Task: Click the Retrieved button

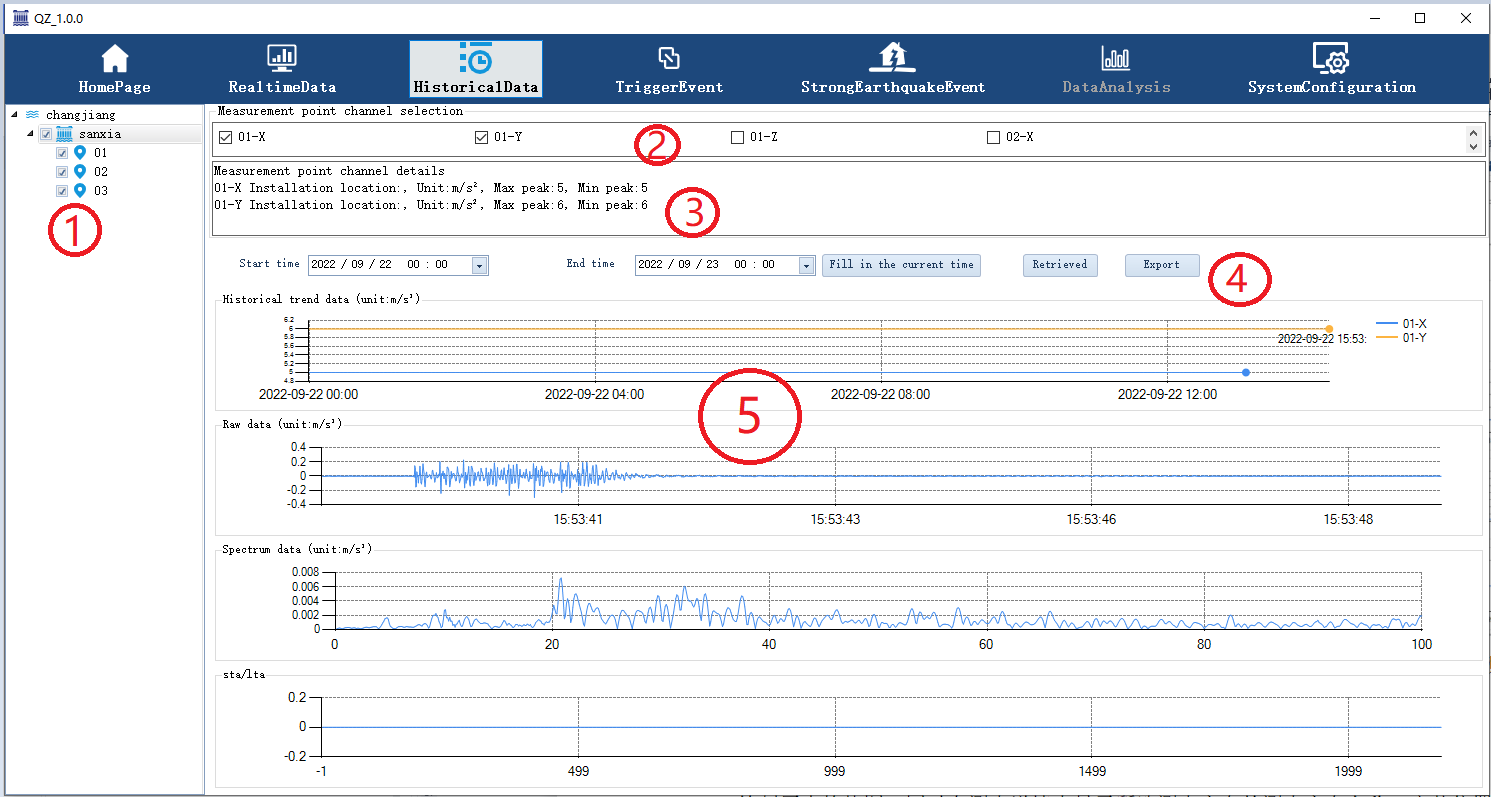Action: (1060, 265)
